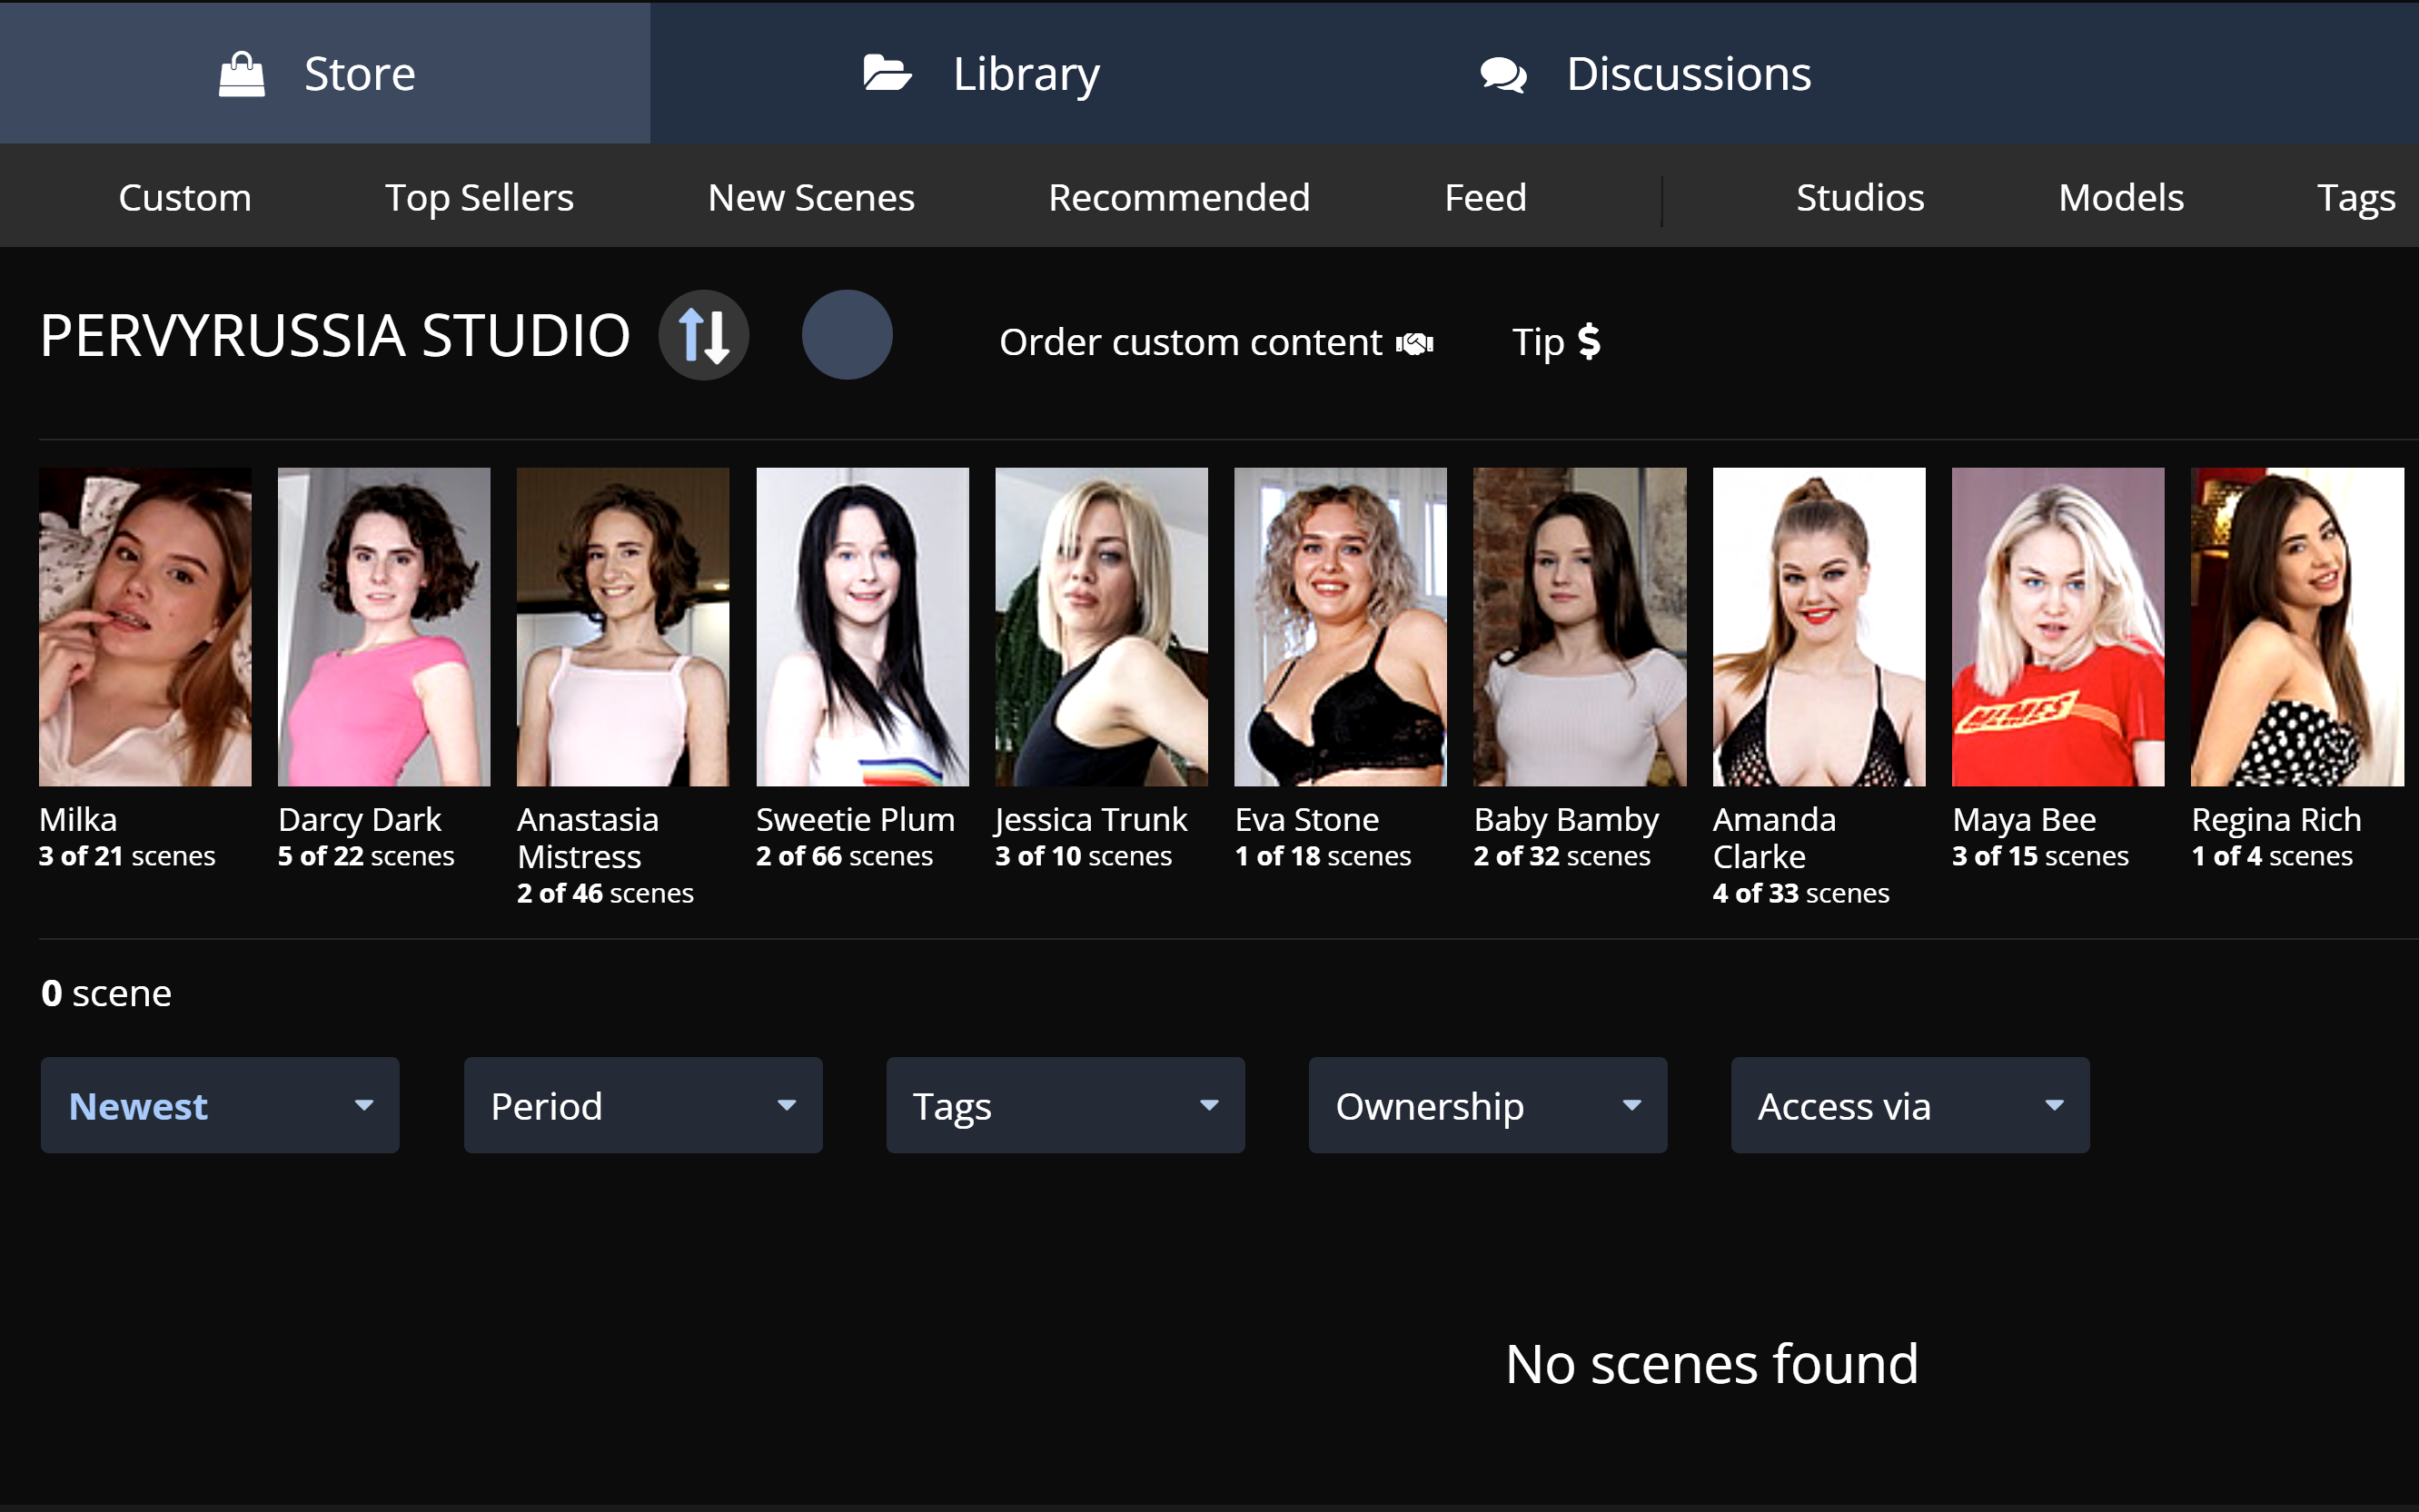
Task: Open the Recommended tab
Action: pos(1178,197)
